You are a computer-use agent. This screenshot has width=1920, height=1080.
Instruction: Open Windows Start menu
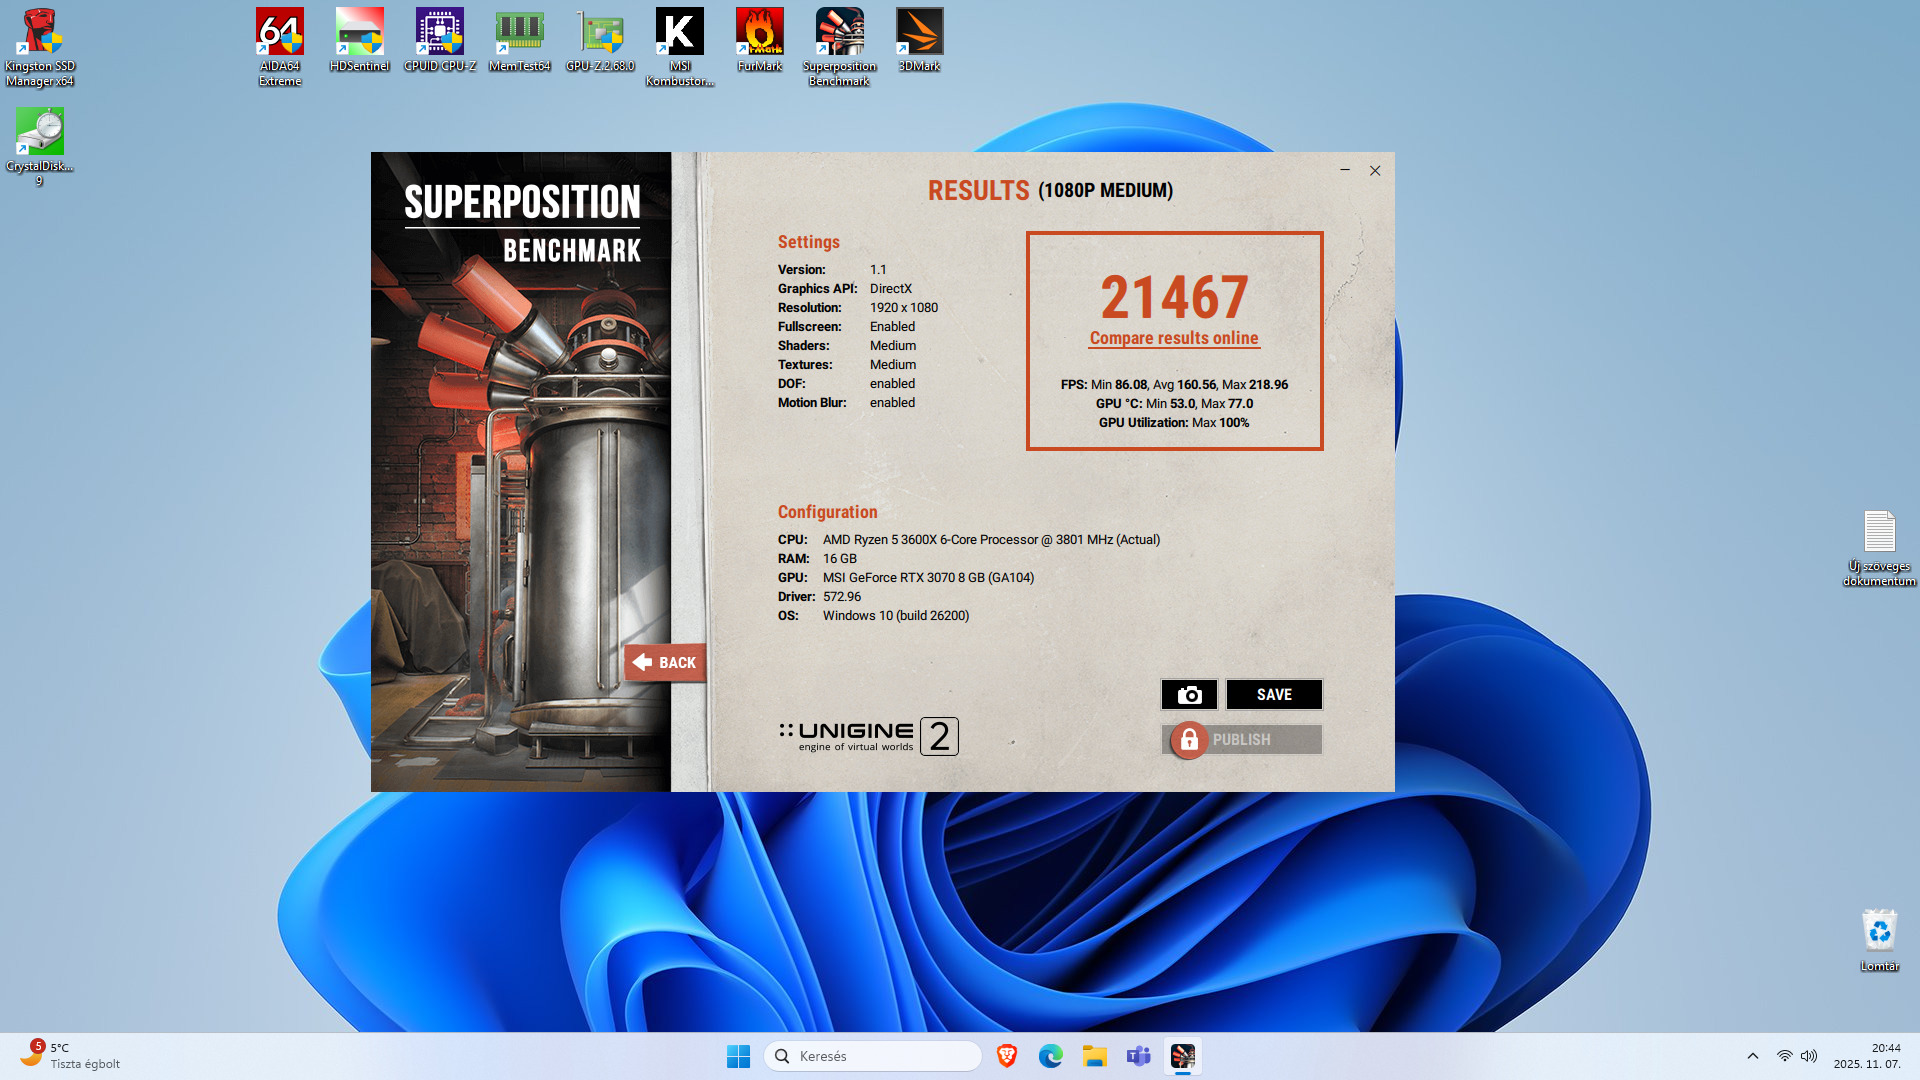(x=738, y=1056)
